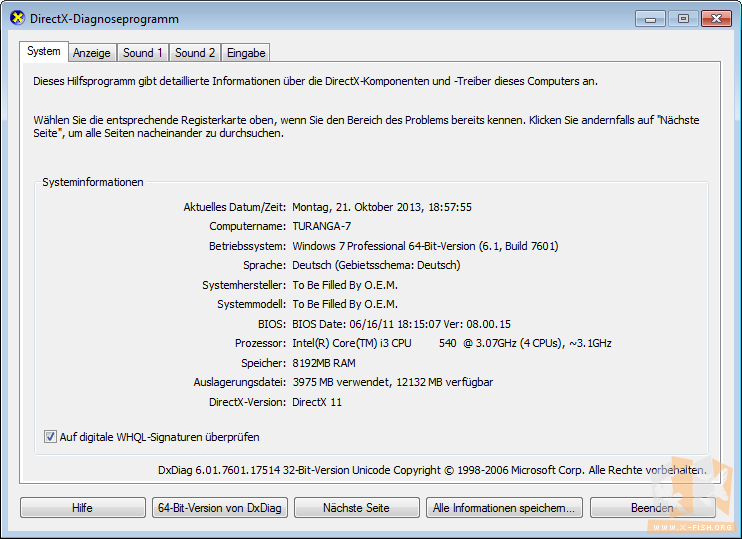Go to Nächste Seite
This screenshot has height=539, width=742.
coord(356,508)
